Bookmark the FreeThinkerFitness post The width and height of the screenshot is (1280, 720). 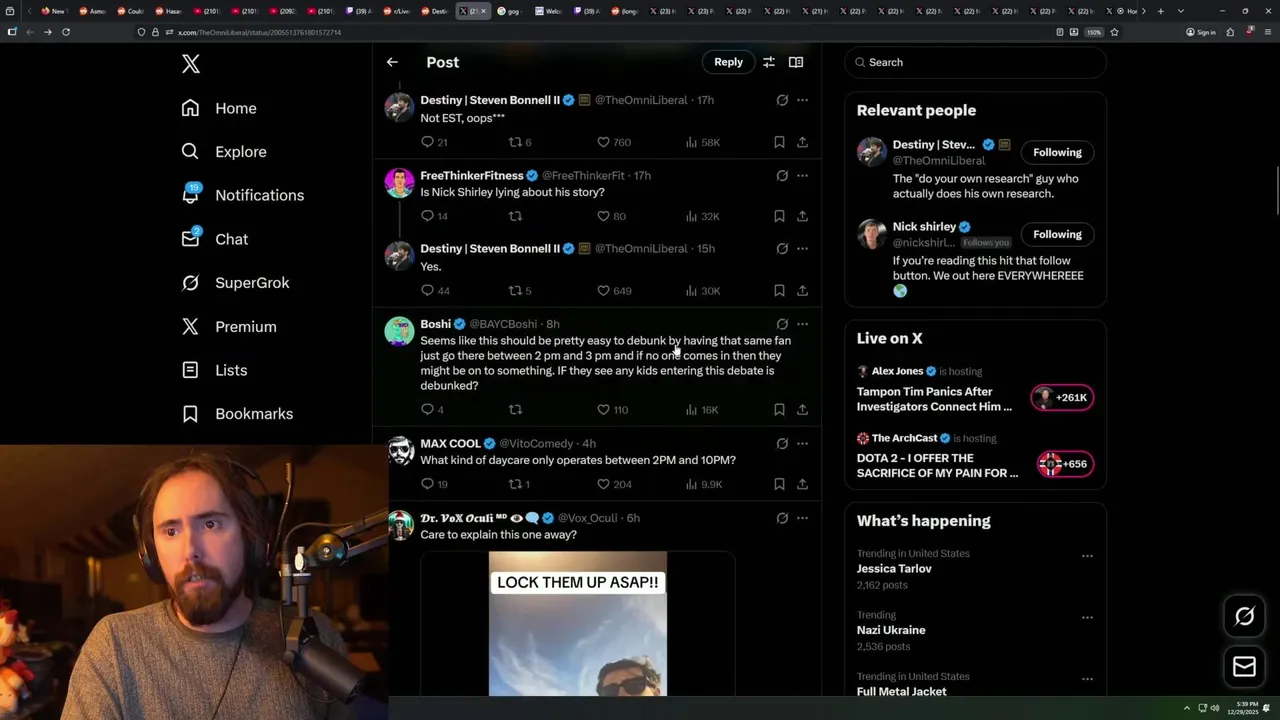[779, 216]
